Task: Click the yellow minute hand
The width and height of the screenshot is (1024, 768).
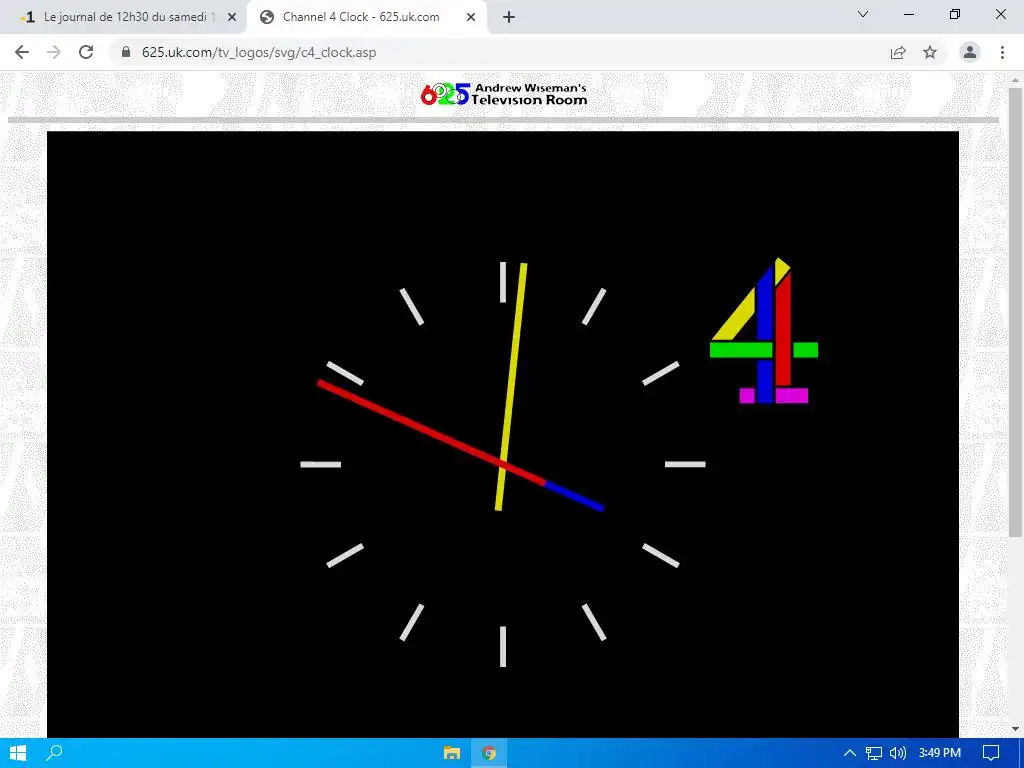Action: (x=511, y=387)
